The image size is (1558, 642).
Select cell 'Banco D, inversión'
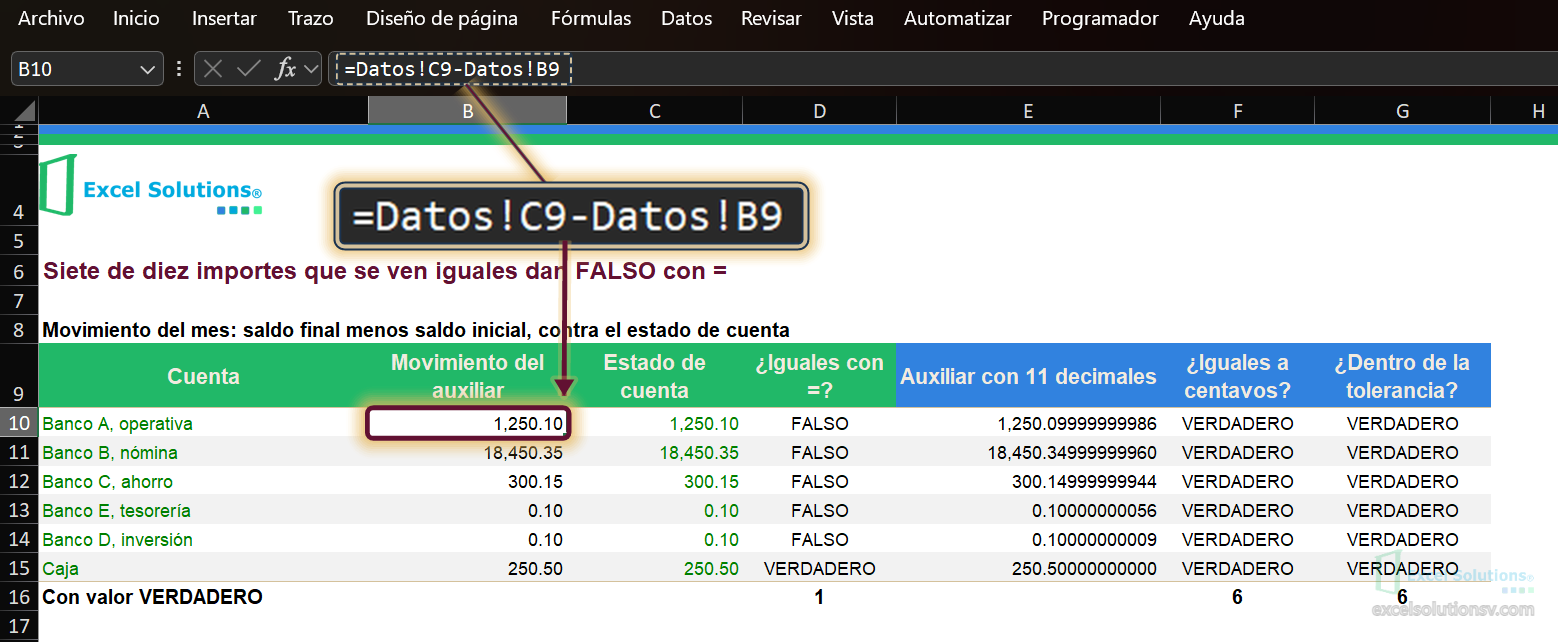pyautogui.click(x=203, y=539)
